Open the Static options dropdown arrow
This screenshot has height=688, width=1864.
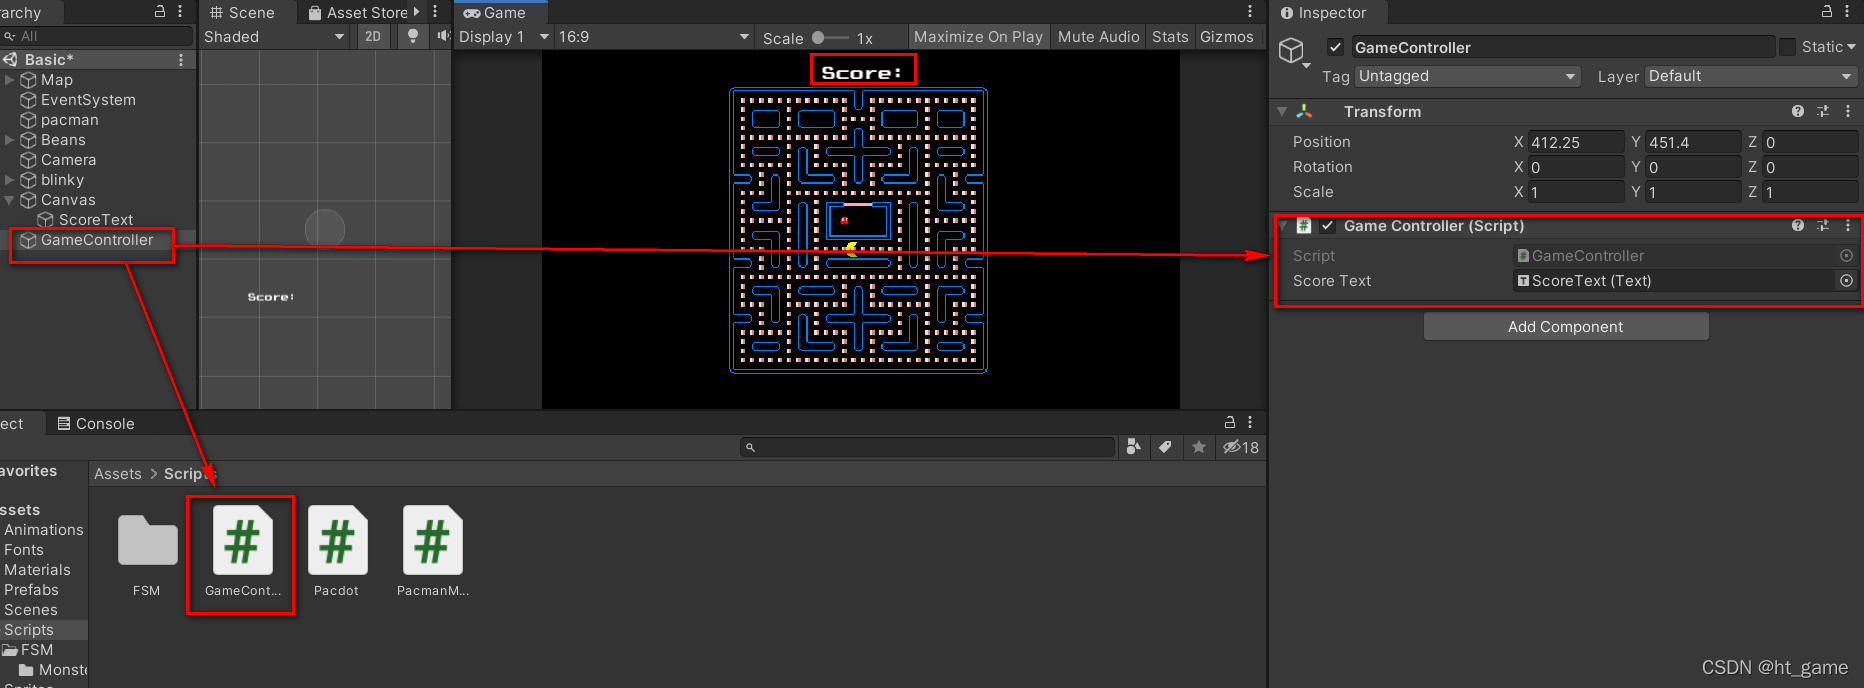click(x=1851, y=47)
